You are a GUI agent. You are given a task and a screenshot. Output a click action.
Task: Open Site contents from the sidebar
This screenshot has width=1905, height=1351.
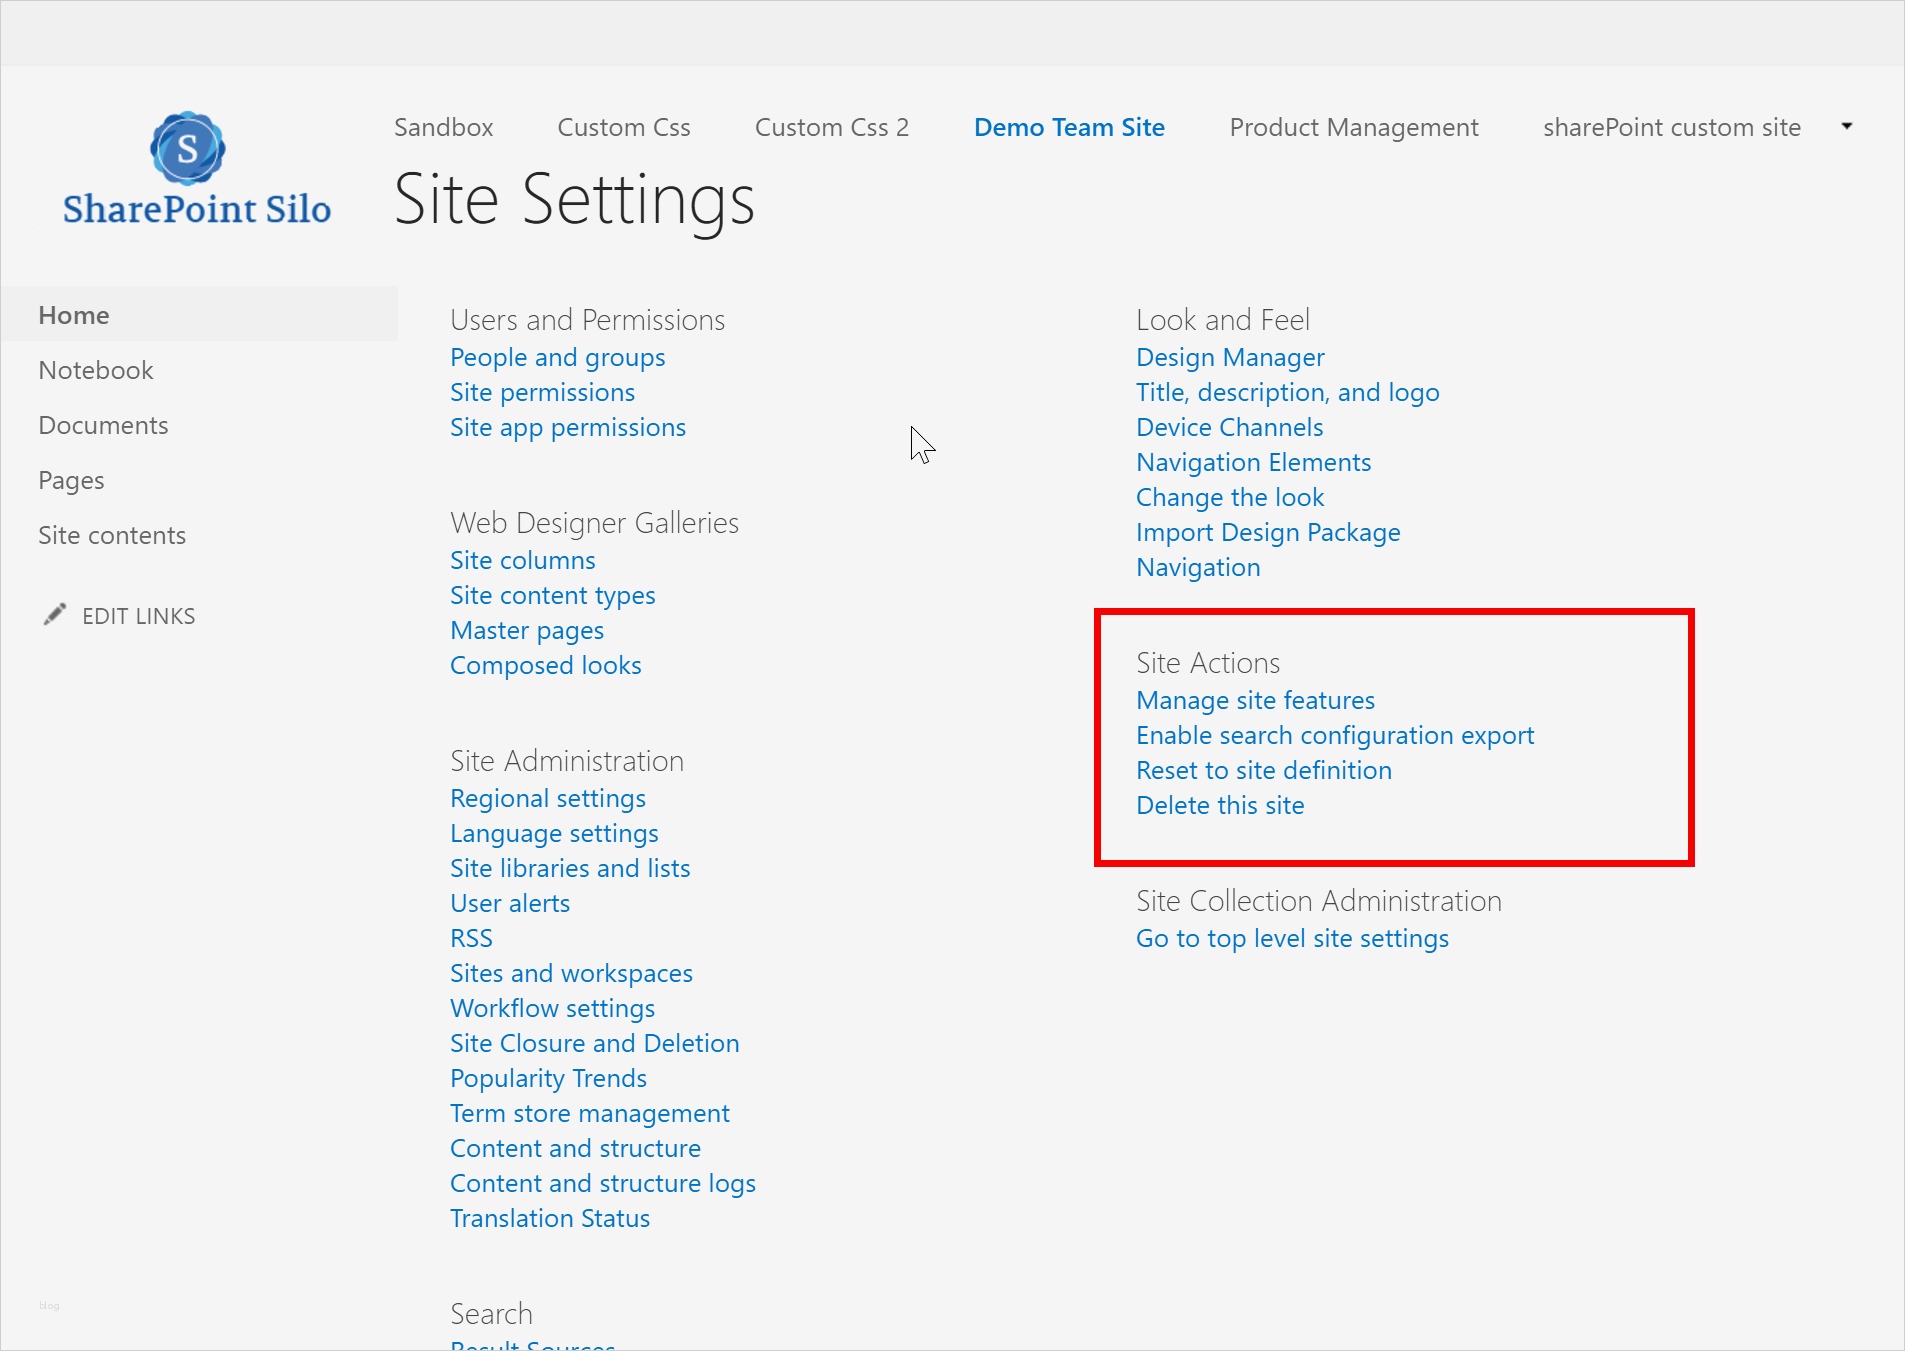pos(112,535)
